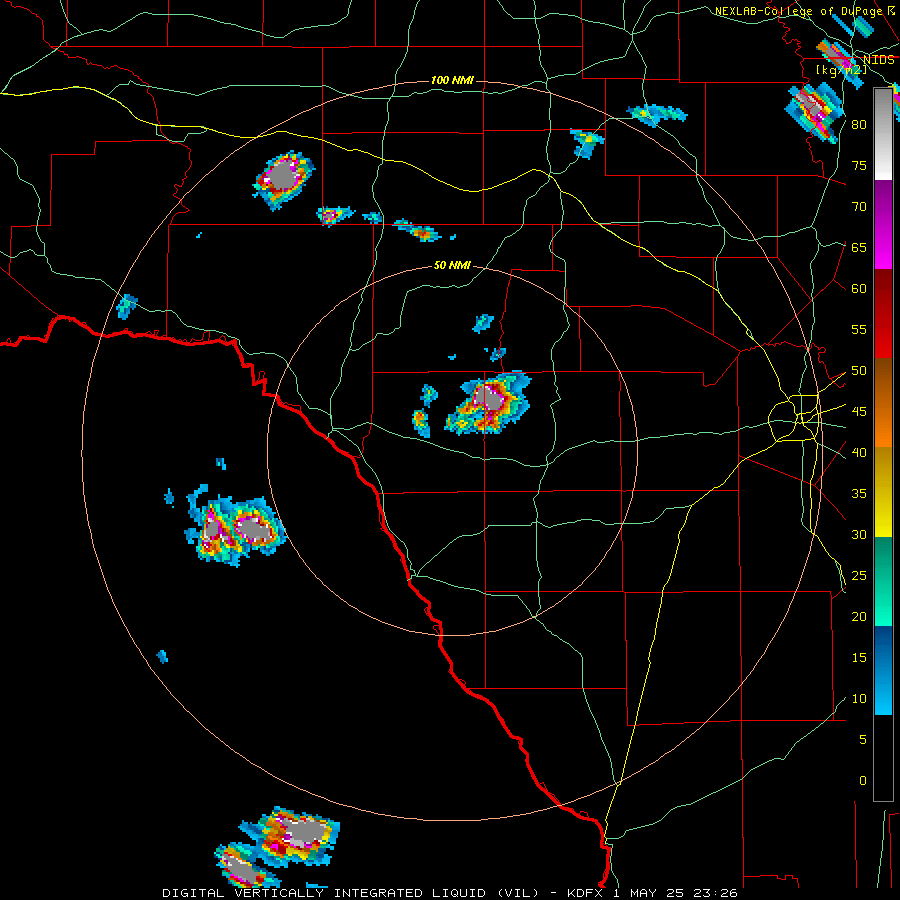
Task: Click the NEXLAB-College of DuPage credit text
Action: [798, 11]
